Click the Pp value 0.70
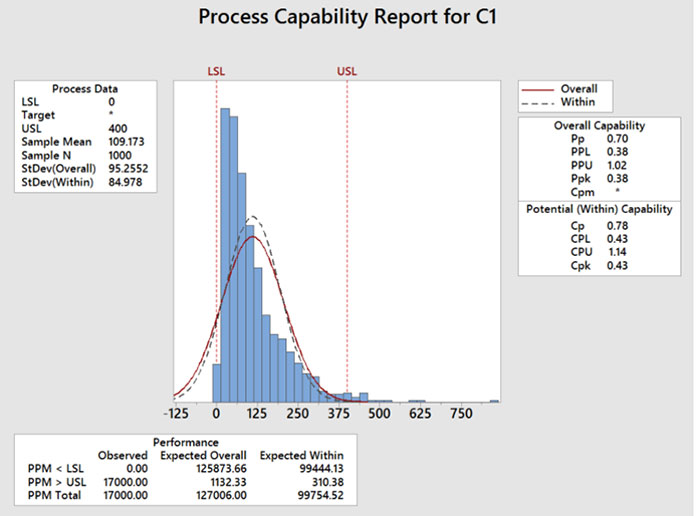 [x=617, y=139]
